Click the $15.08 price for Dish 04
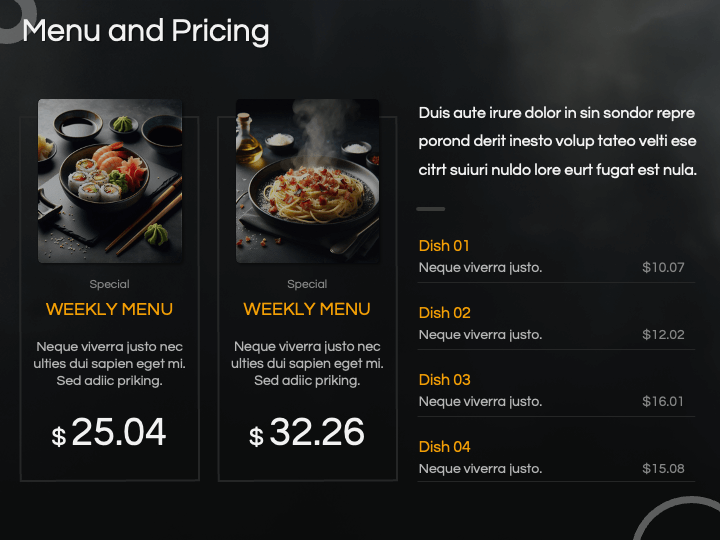720x540 pixels. (663, 468)
